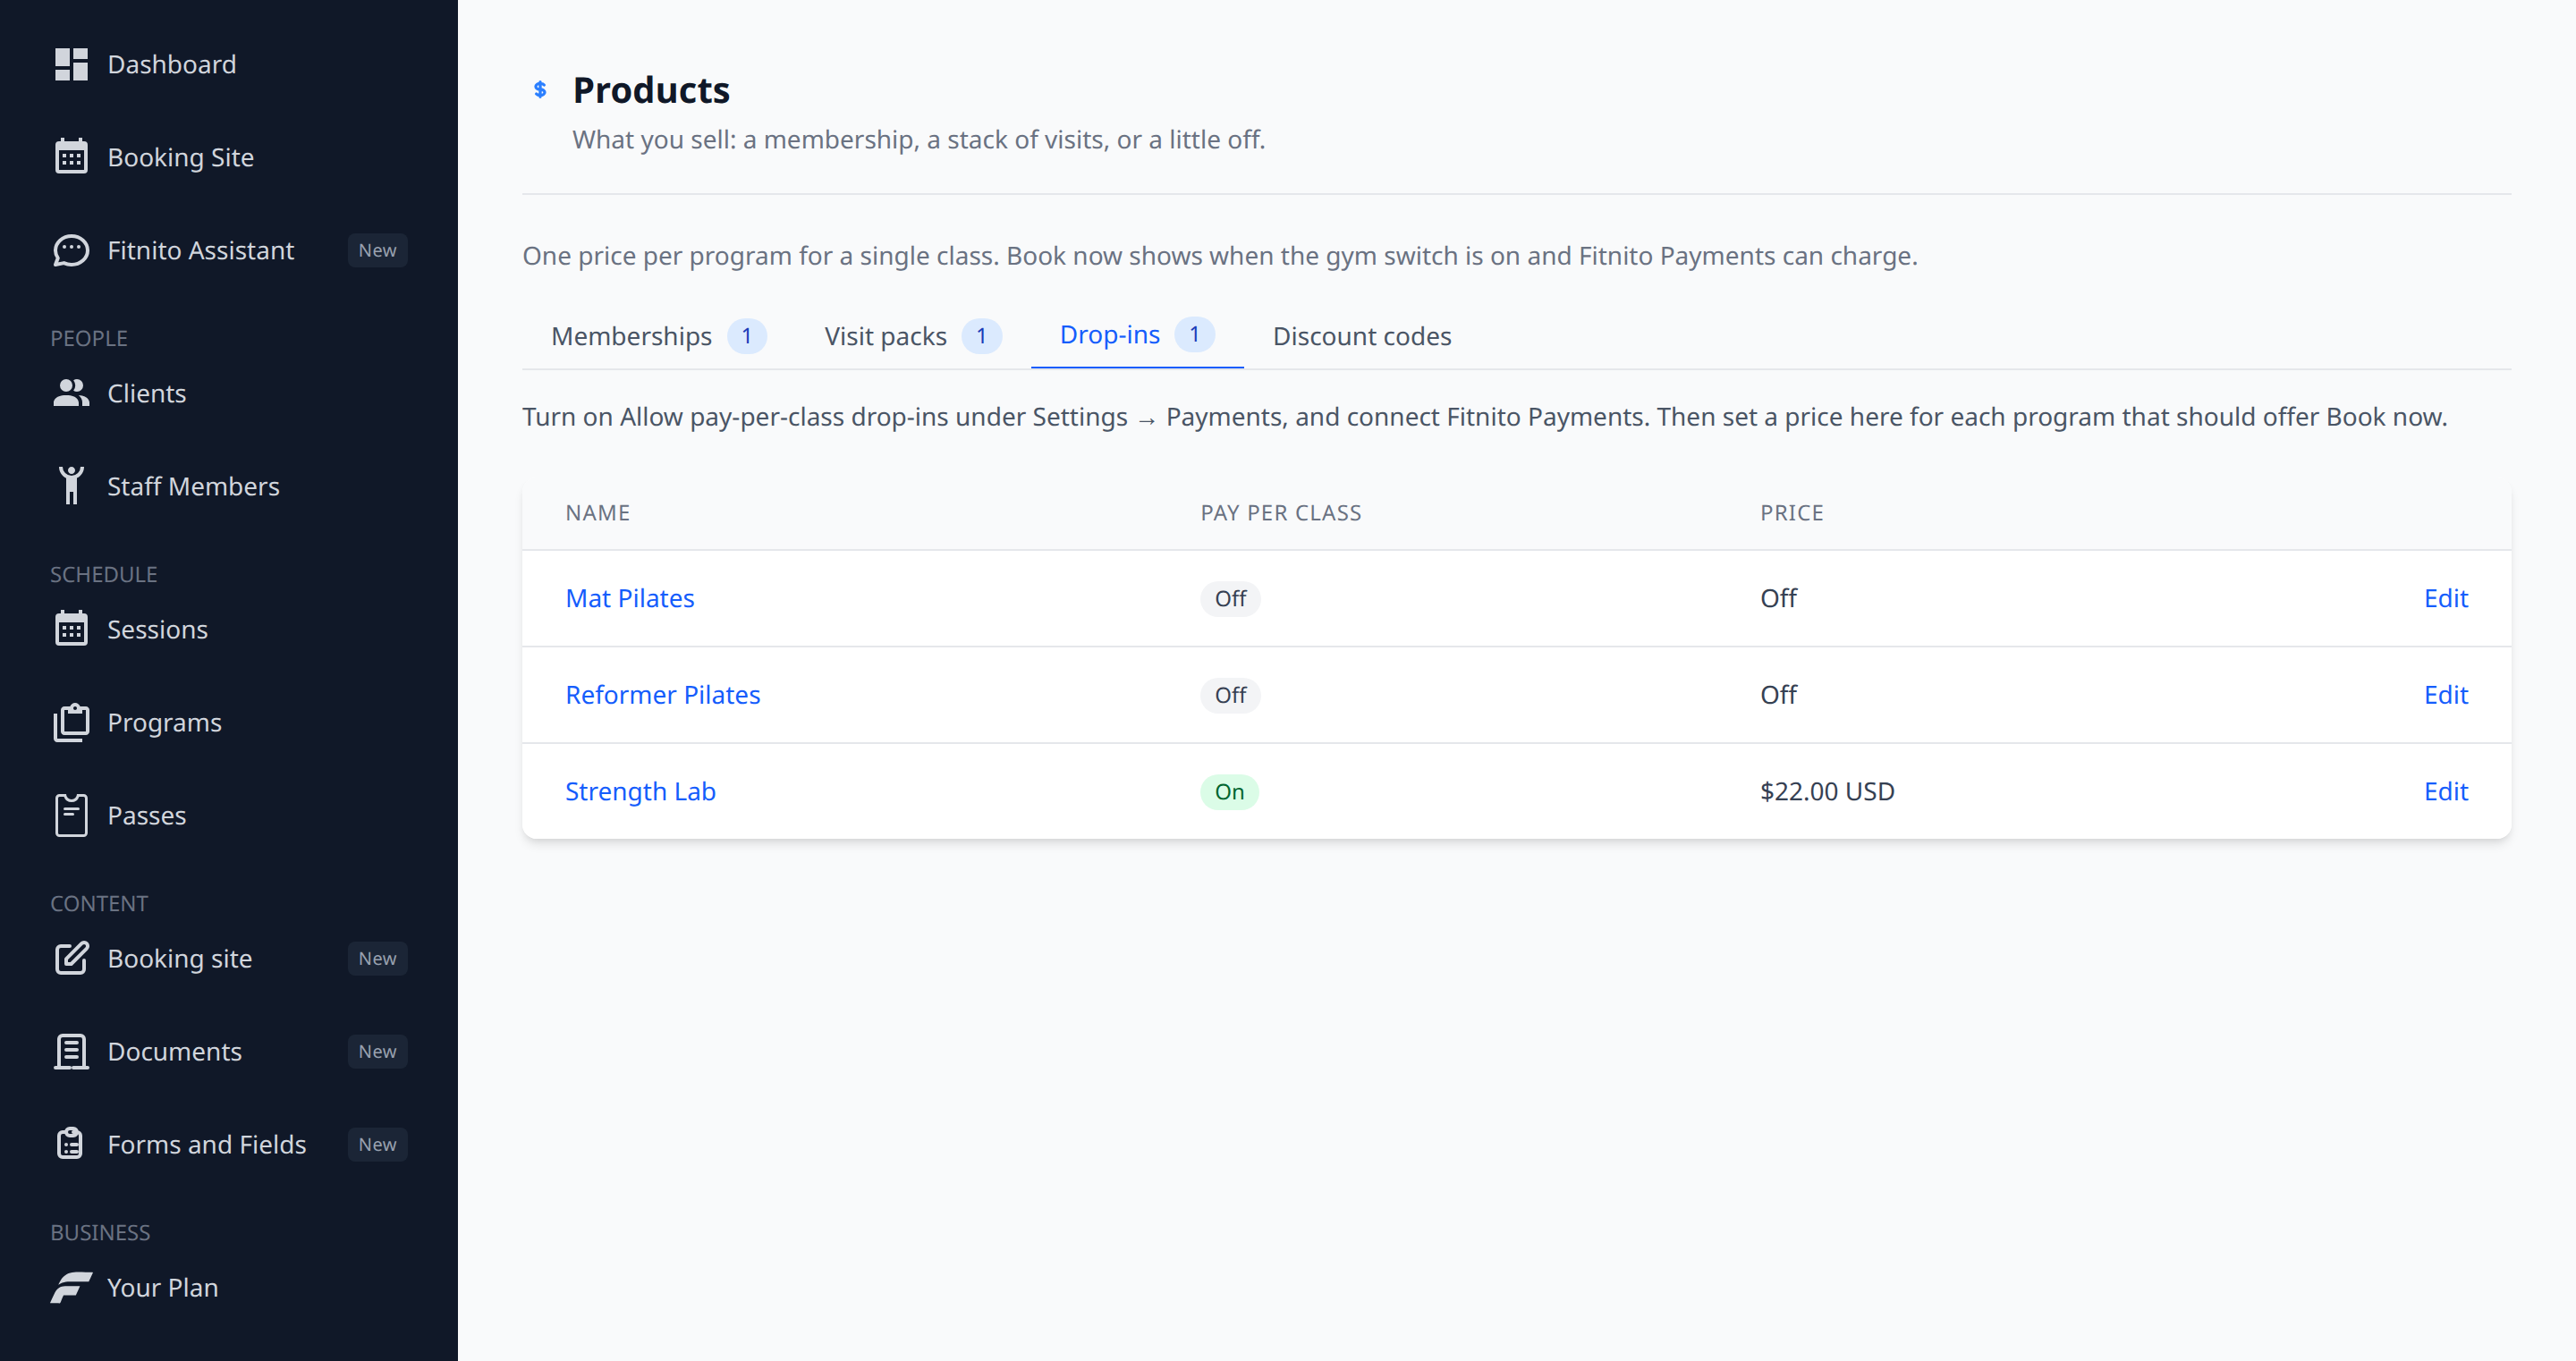Viewport: 2576px width, 1361px height.
Task: Edit the Mat Pilates drop-in price
Action: pos(2445,598)
